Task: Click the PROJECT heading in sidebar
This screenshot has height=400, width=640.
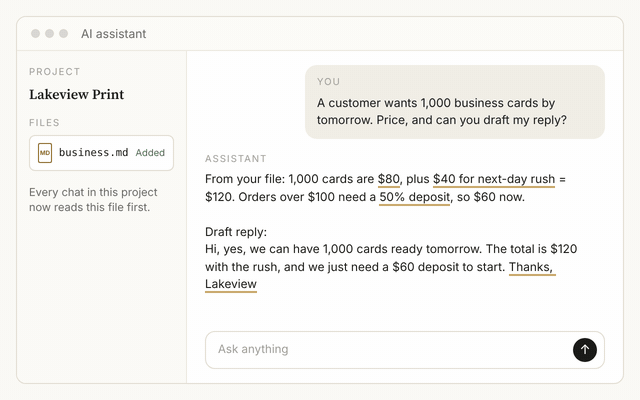Action: 54,72
